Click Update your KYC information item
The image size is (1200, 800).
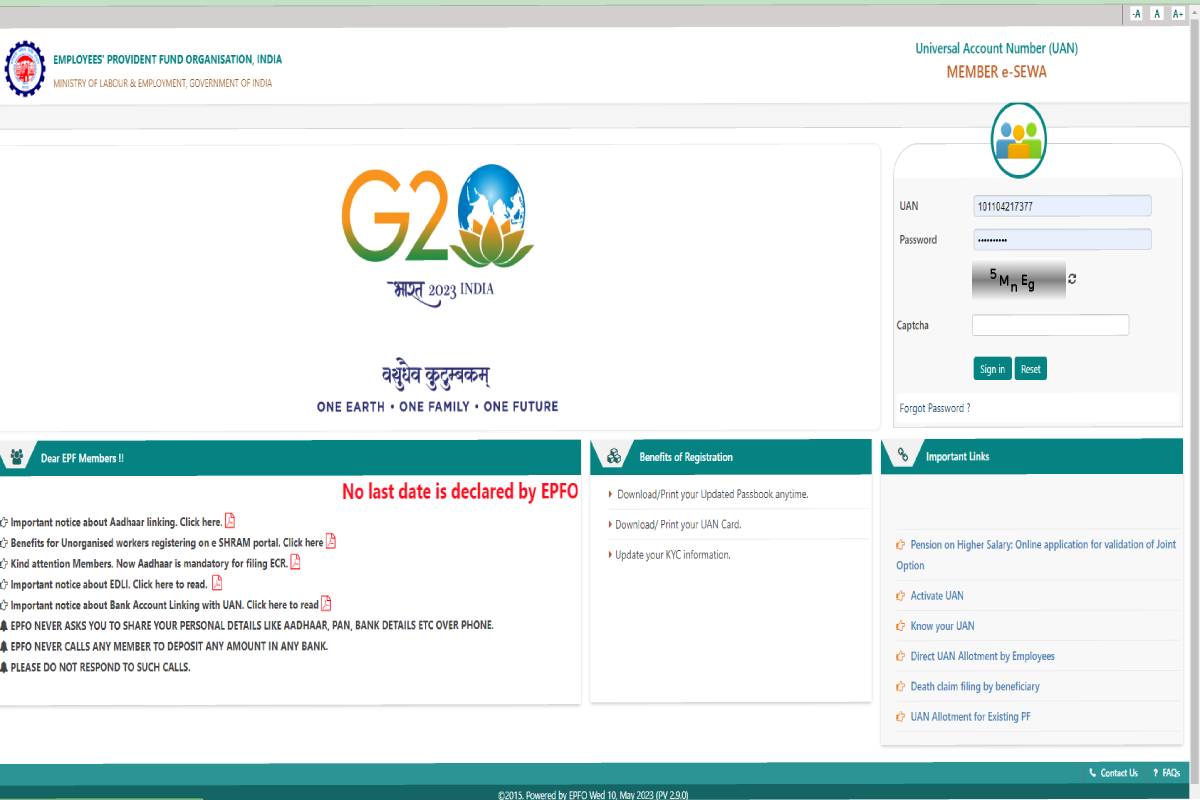click(673, 554)
